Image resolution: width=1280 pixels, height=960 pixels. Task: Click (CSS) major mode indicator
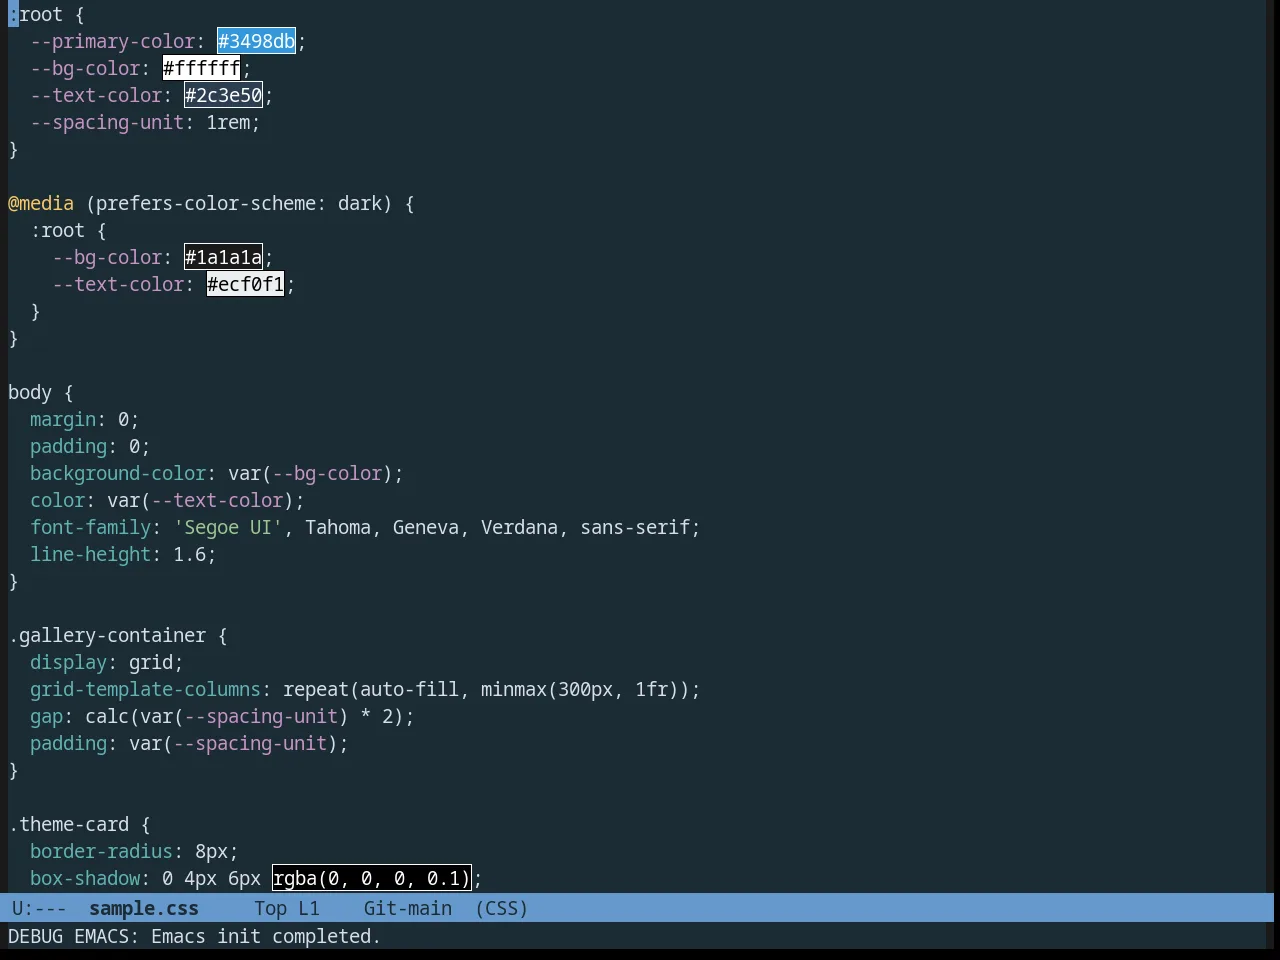(502, 908)
